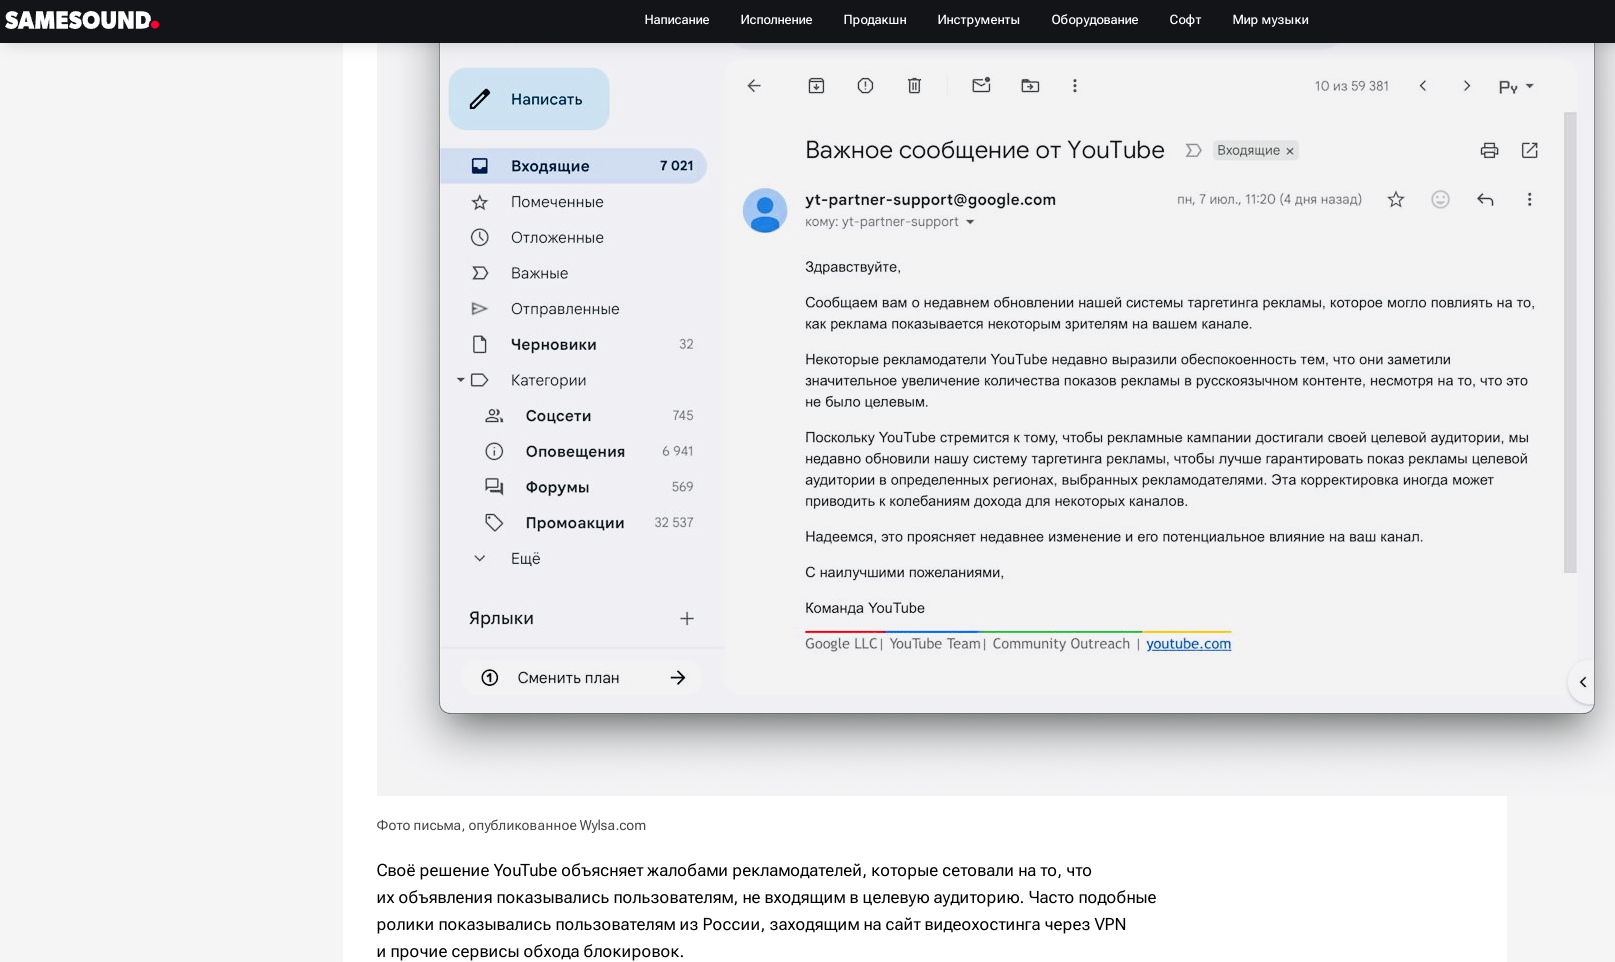Select the Промоакции category
This screenshot has width=1615, height=962.
click(x=574, y=523)
